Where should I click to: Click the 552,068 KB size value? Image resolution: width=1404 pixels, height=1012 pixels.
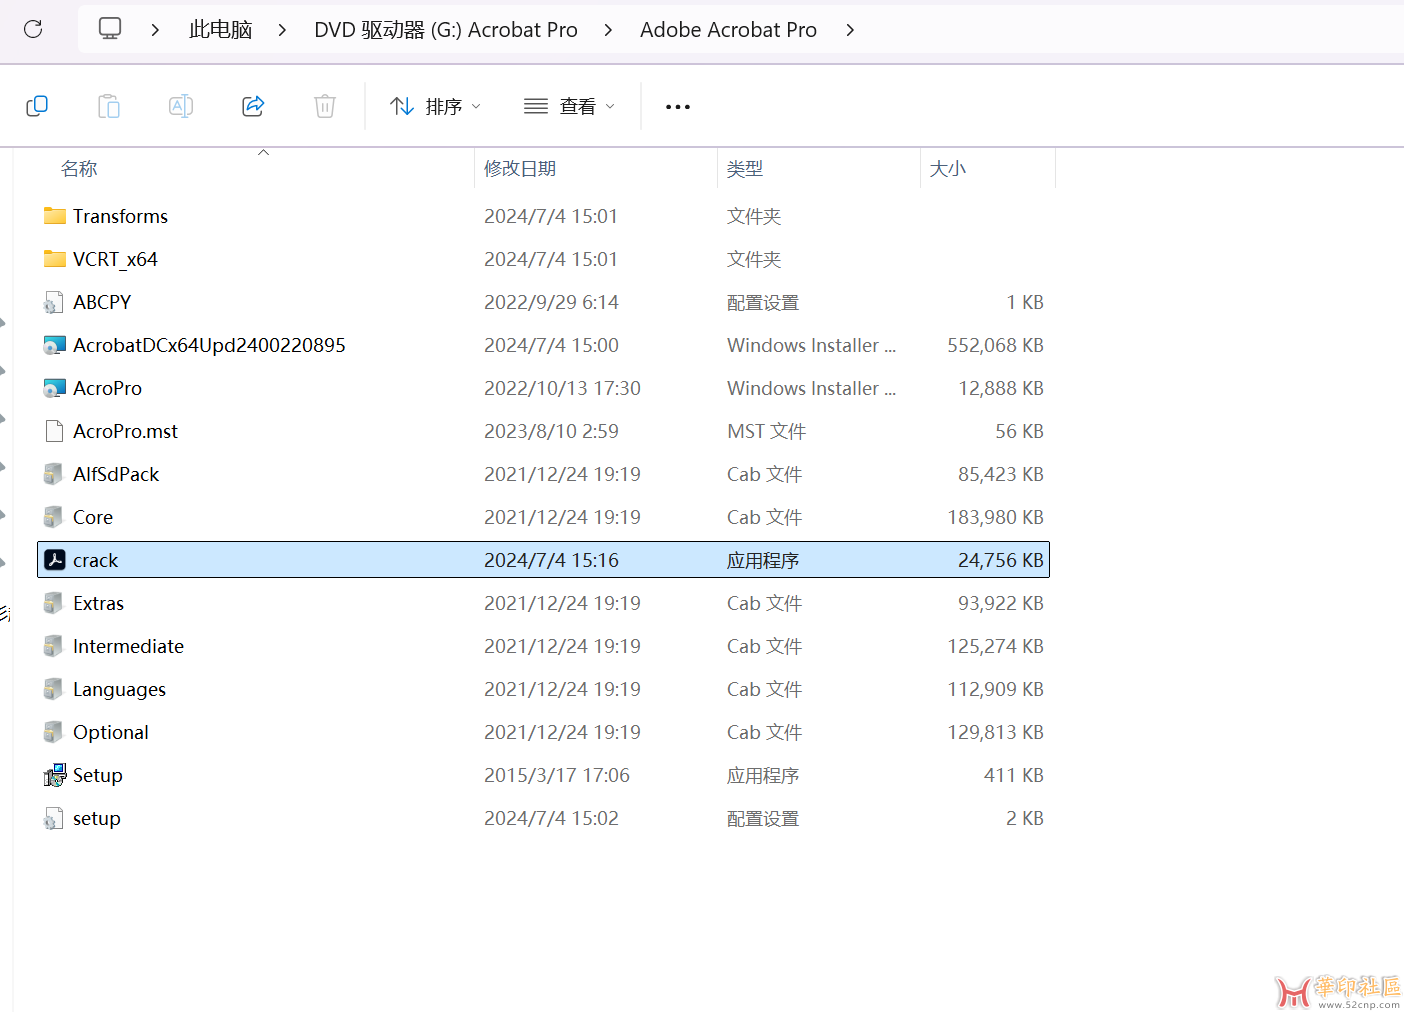click(995, 345)
